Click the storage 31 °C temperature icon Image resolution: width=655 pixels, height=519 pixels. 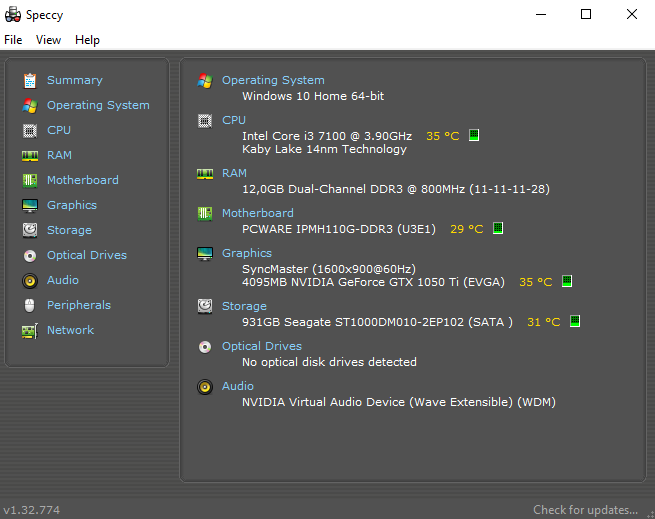[x=575, y=321]
